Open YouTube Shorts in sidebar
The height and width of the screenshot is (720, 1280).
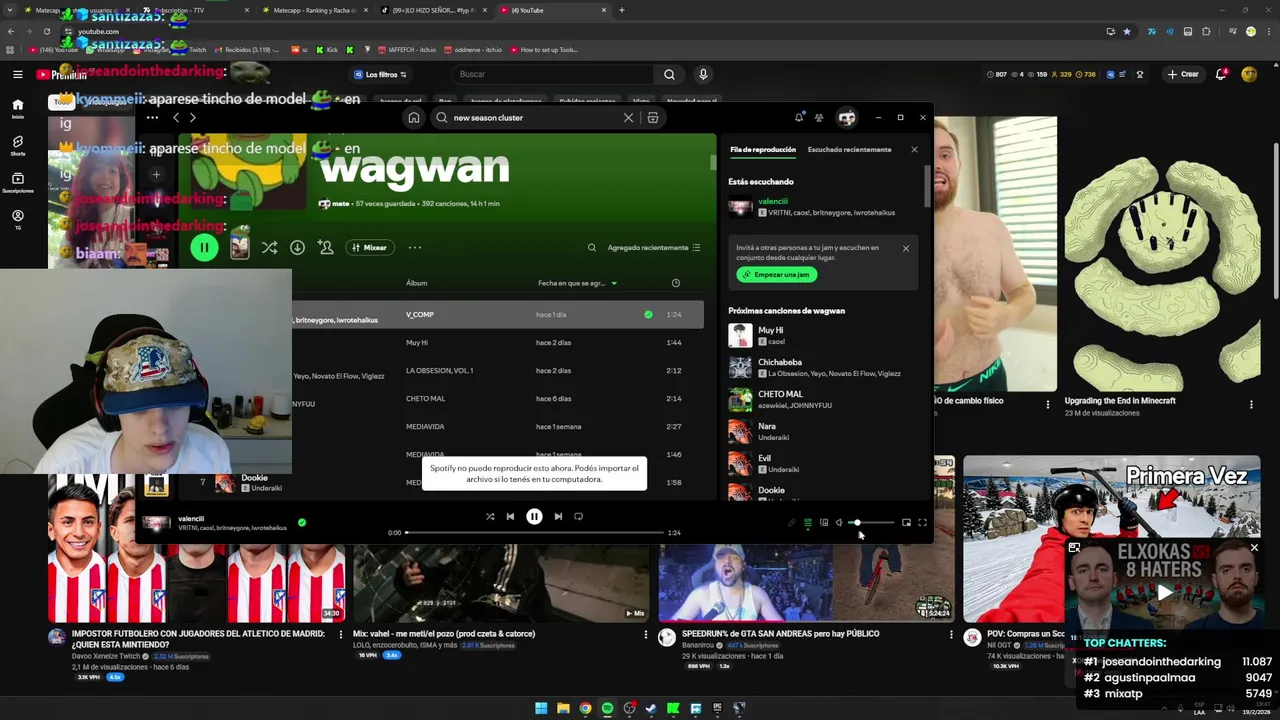coord(17,146)
